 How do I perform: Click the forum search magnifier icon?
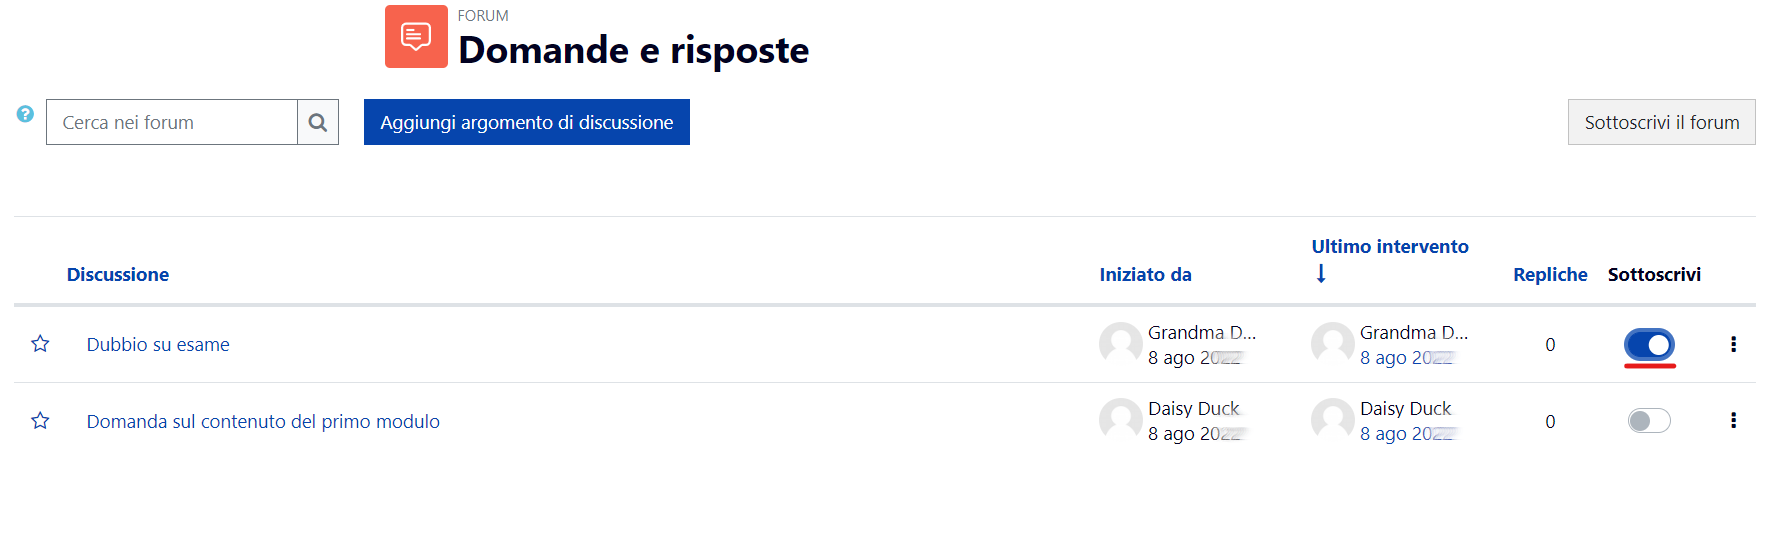click(318, 122)
